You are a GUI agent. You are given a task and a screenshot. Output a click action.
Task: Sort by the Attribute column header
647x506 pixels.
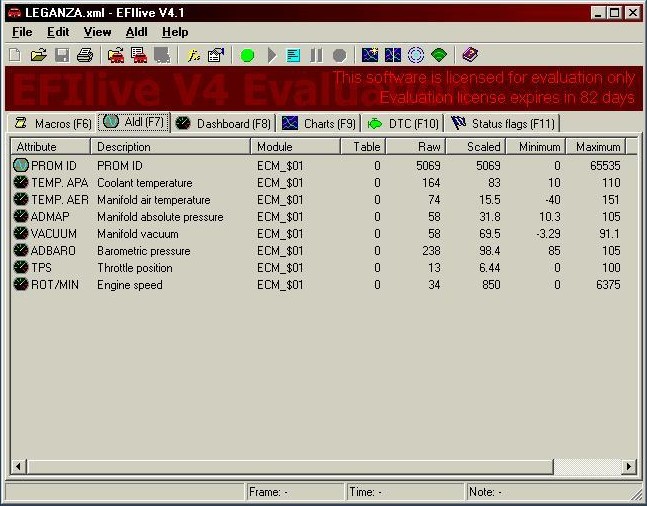tap(50, 147)
